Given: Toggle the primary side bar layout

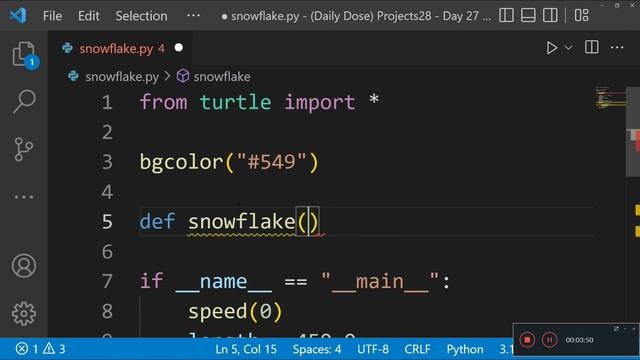Looking at the screenshot, I should [x=506, y=16].
